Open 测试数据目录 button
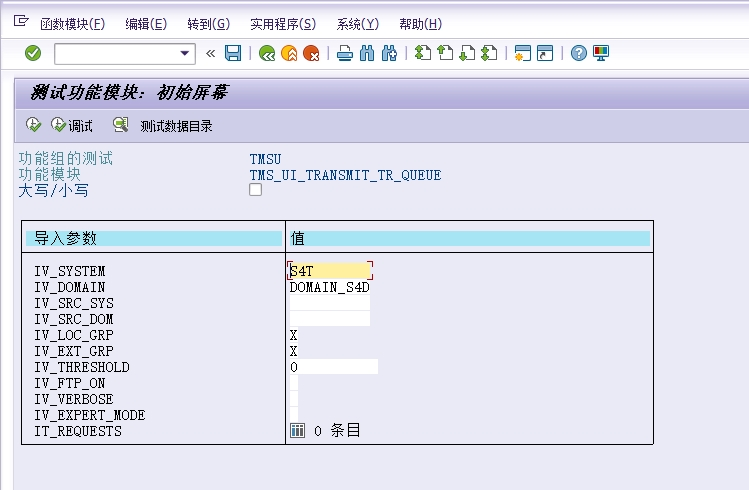 tap(176, 126)
